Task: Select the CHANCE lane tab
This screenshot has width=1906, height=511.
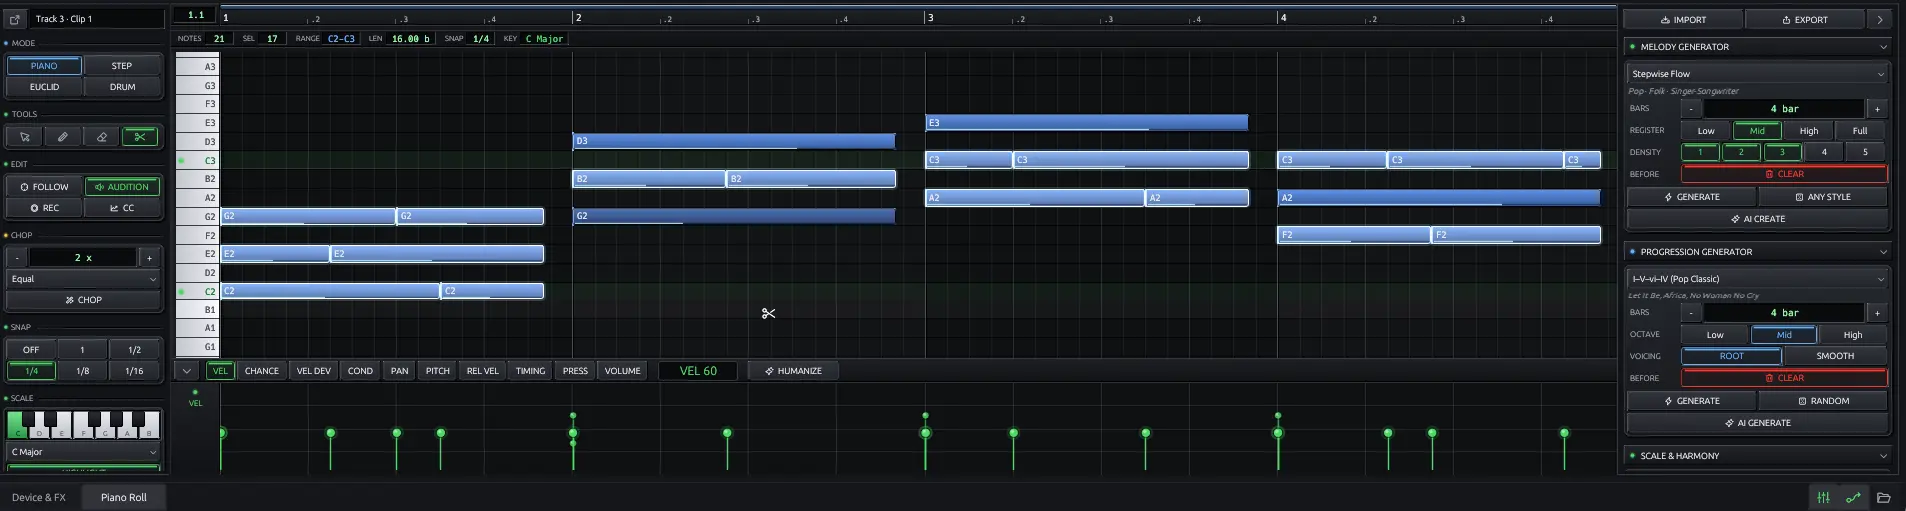Action: click(262, 371)
